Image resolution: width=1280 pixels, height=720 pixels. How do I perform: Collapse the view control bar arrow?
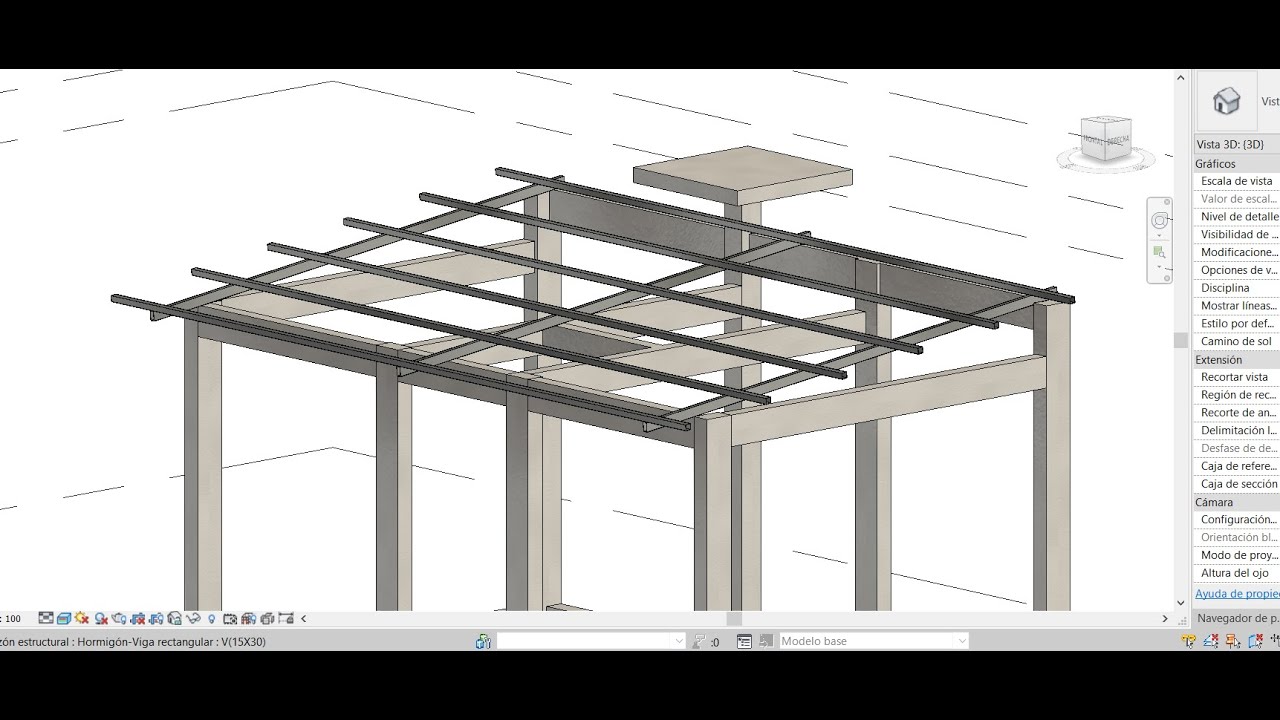click(304, 619)
